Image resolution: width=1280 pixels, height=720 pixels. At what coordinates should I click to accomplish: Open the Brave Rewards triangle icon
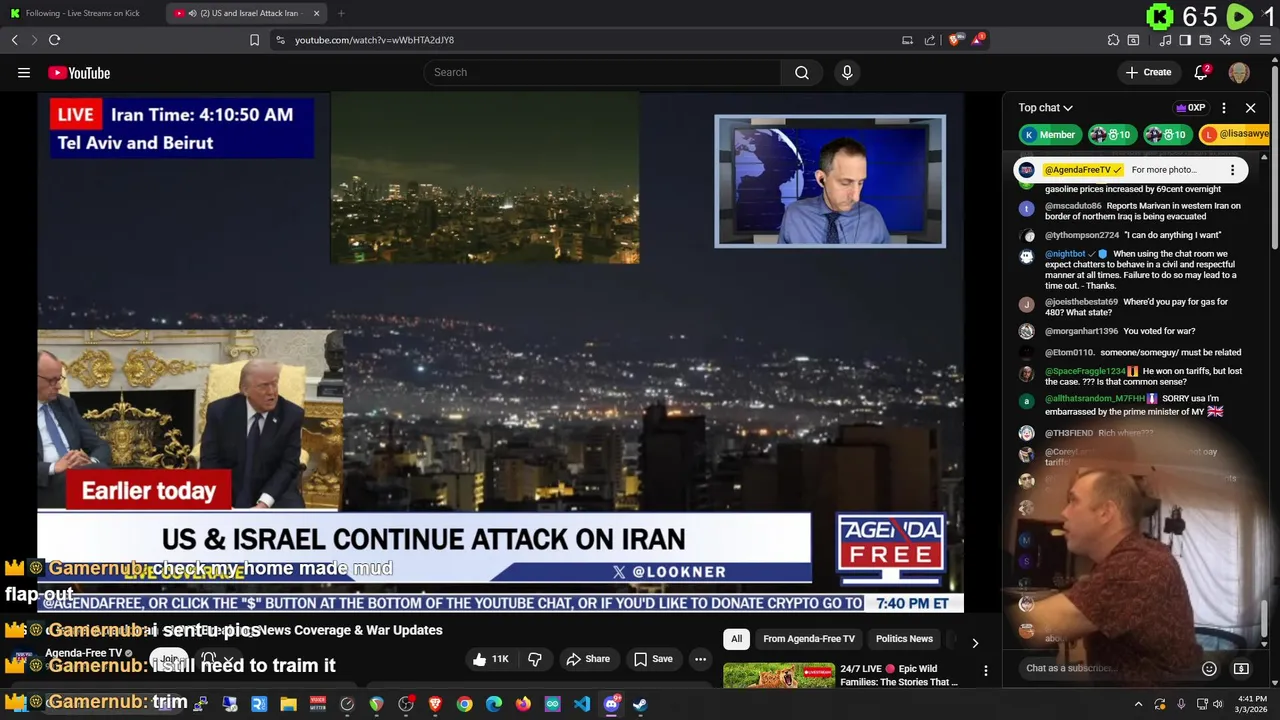tap(979, 40)
